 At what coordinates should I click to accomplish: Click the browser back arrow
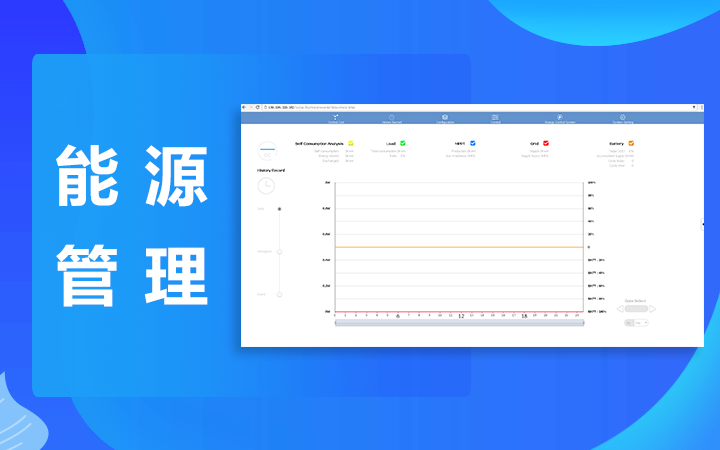click(244, 107)
